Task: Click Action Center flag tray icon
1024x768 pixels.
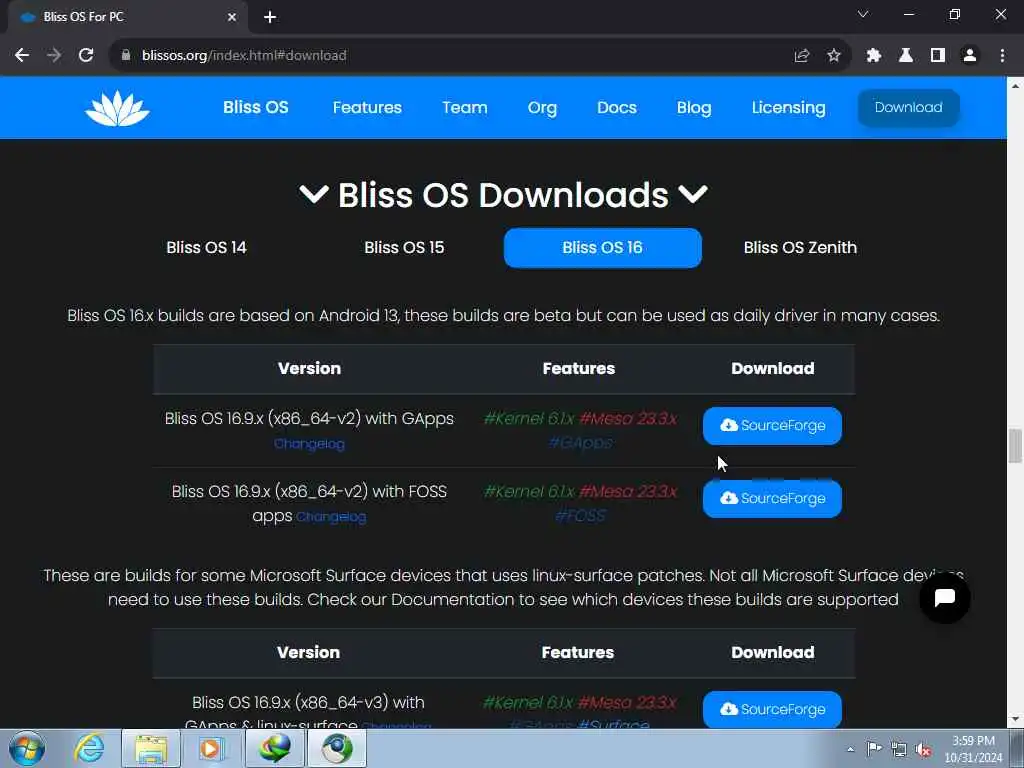Action: pos(874,749)
